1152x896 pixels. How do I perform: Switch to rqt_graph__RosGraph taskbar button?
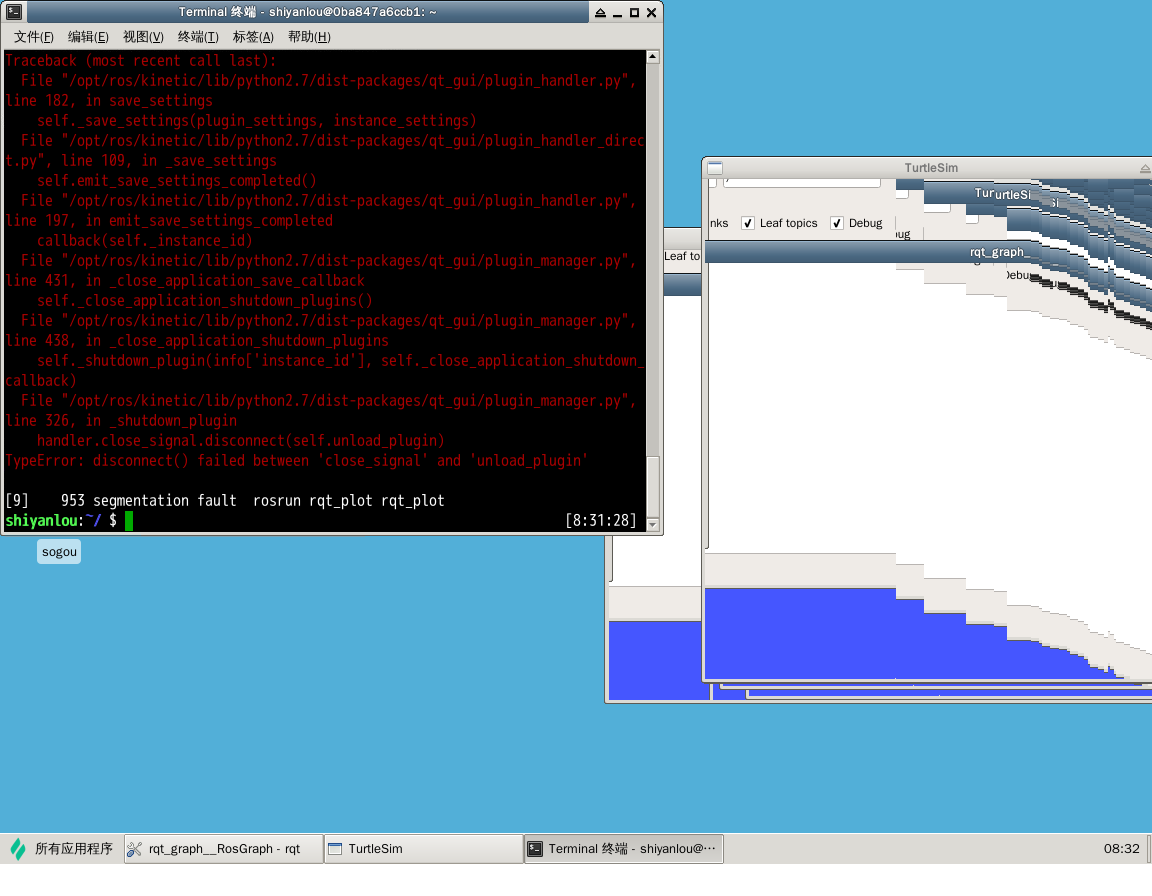click(224, 849)
